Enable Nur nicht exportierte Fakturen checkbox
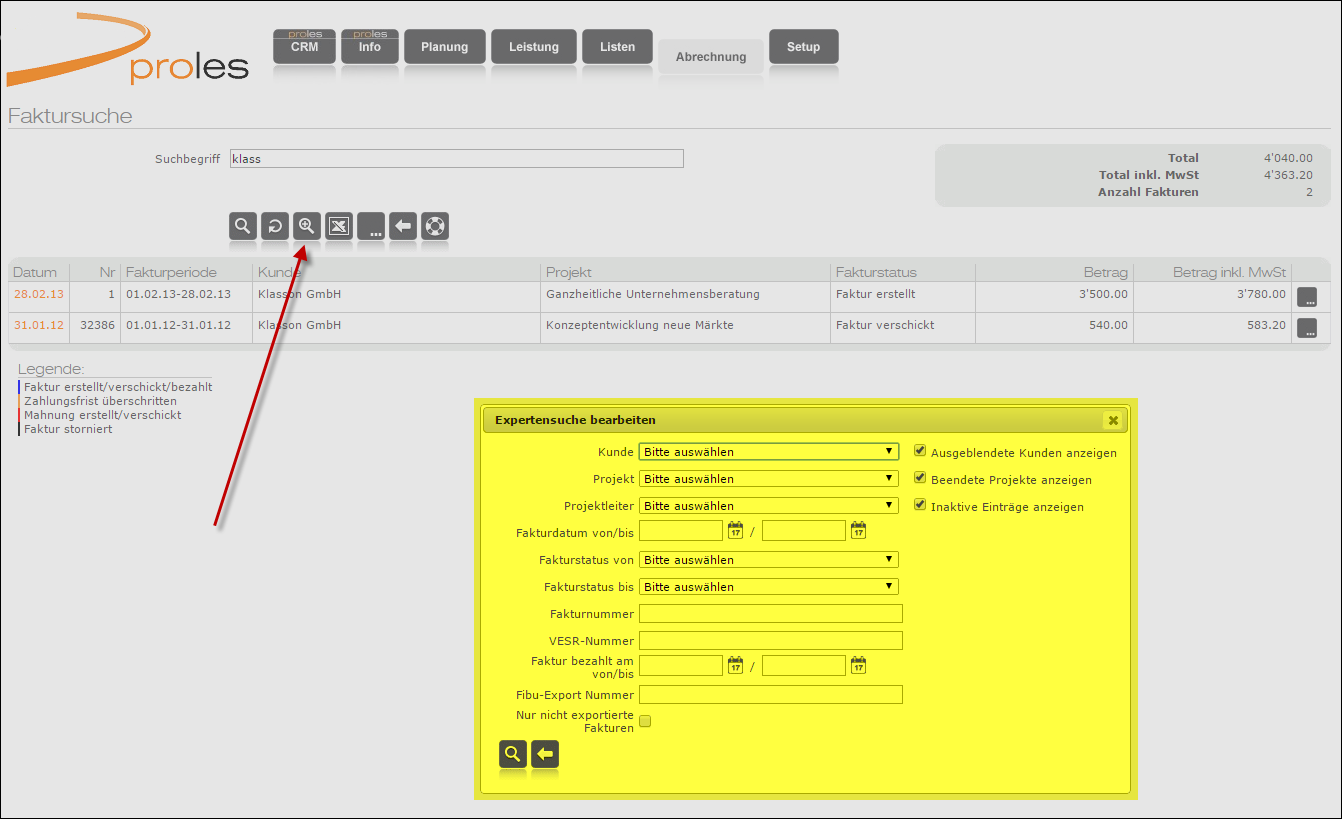Image resolution: width=1342 pixels, height=819 pixels. 645,721
